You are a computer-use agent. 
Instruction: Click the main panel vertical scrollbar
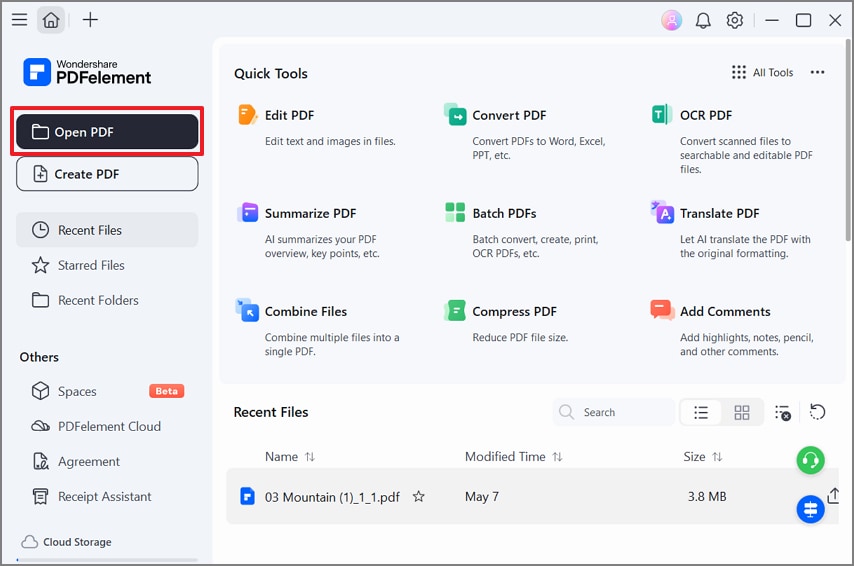tap(848, 140)
